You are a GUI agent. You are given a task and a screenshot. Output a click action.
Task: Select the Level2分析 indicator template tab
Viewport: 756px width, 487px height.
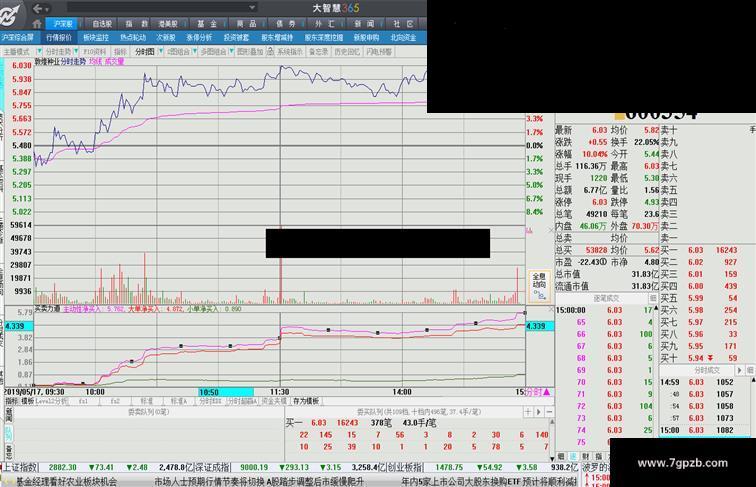[51, 401]
